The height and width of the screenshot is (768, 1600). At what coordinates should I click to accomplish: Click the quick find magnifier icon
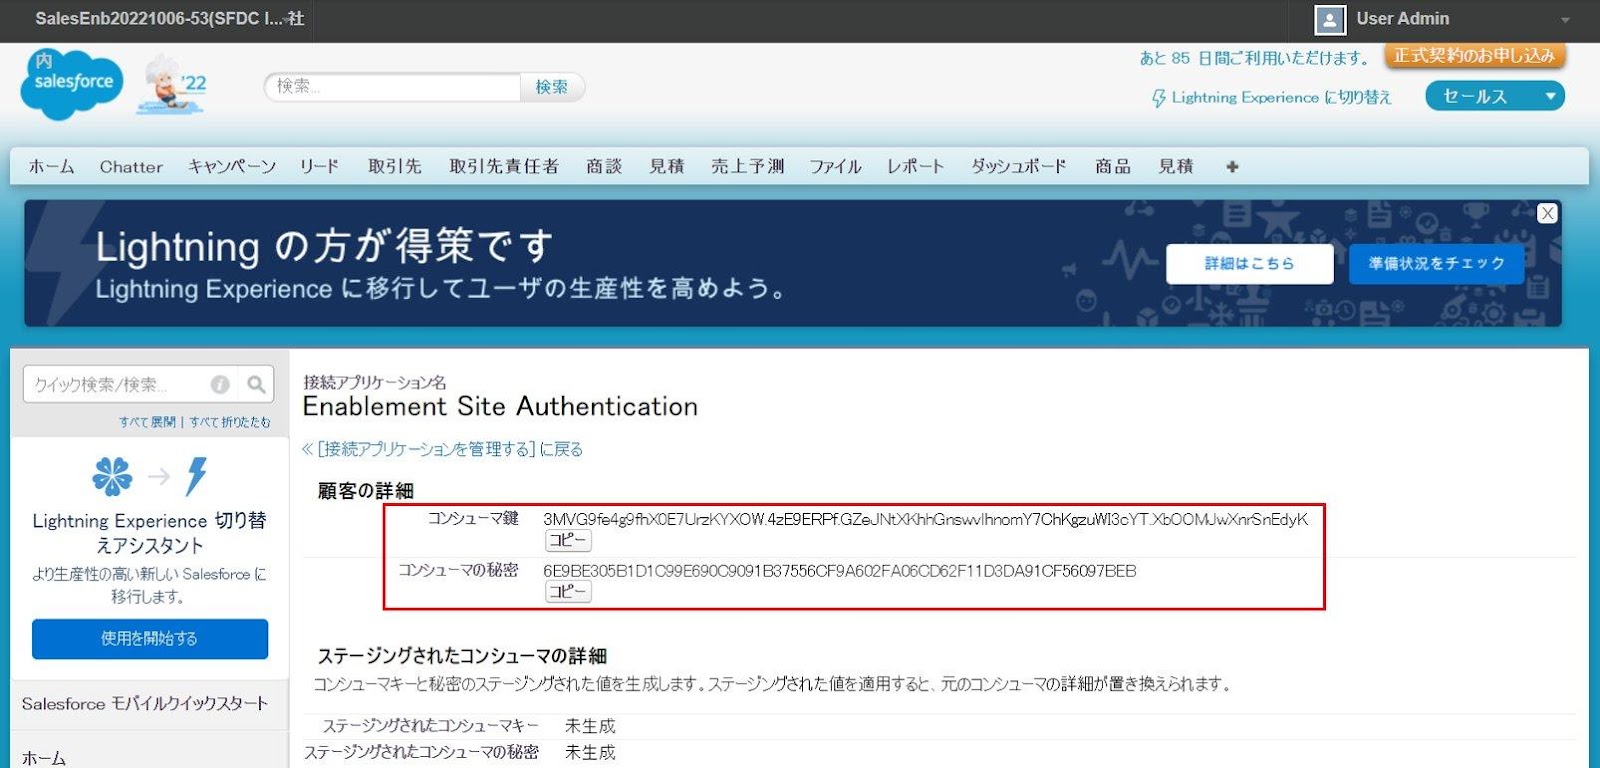(x=257, y=384)
